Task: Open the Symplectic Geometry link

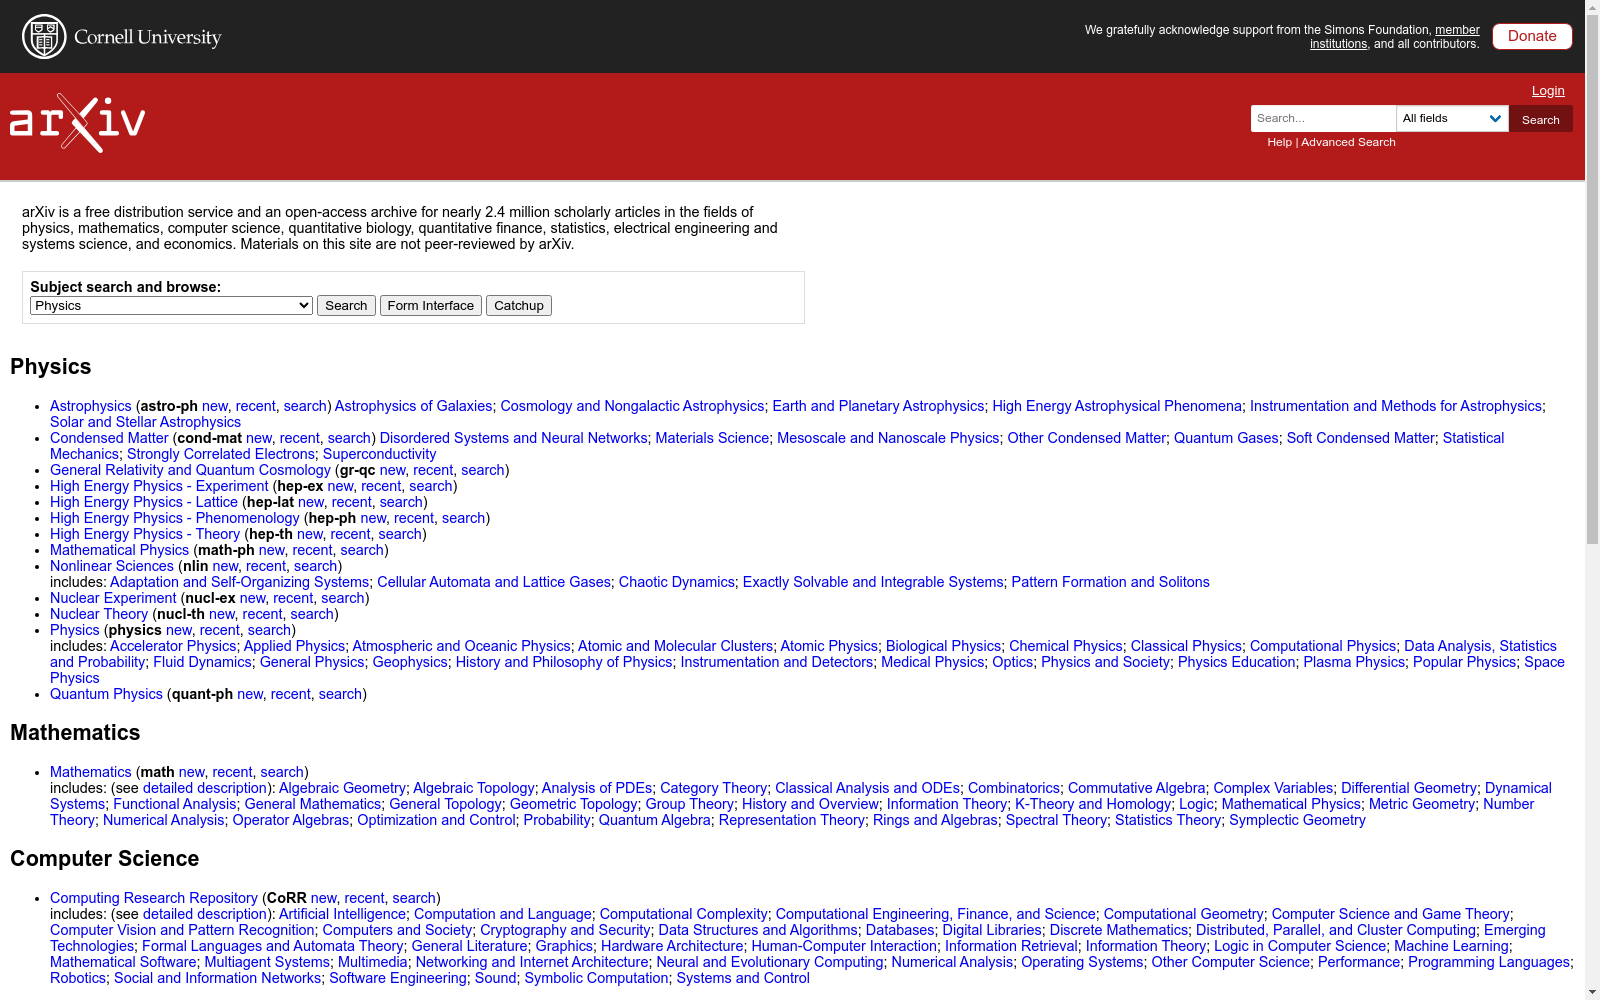Action: pos(1297,820)
